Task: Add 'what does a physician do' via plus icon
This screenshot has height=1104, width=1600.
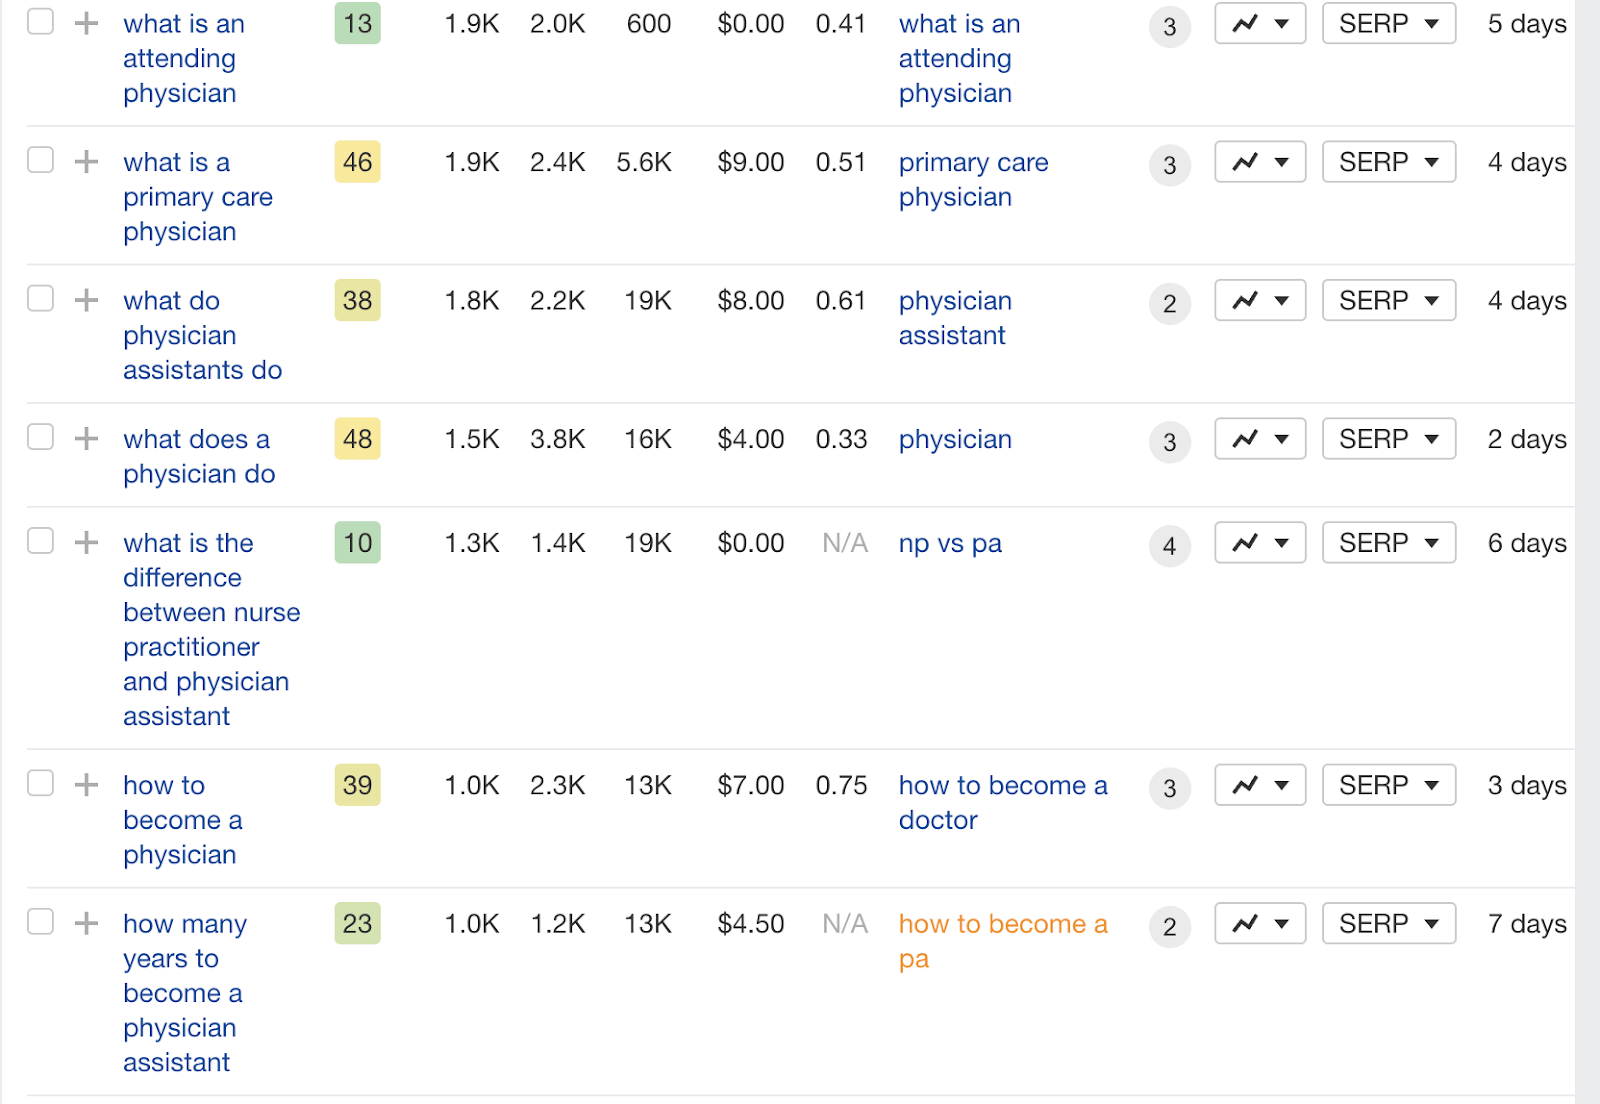Action: (x=87, y=438)
